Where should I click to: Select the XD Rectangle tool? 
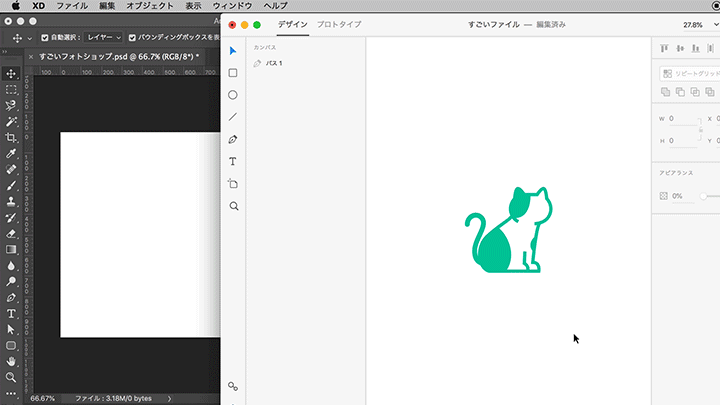coord(233,73)
